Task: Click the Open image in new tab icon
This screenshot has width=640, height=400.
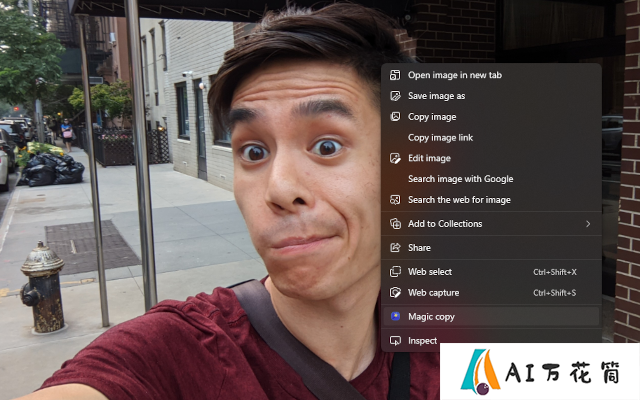Action: [x=395, y=75]
